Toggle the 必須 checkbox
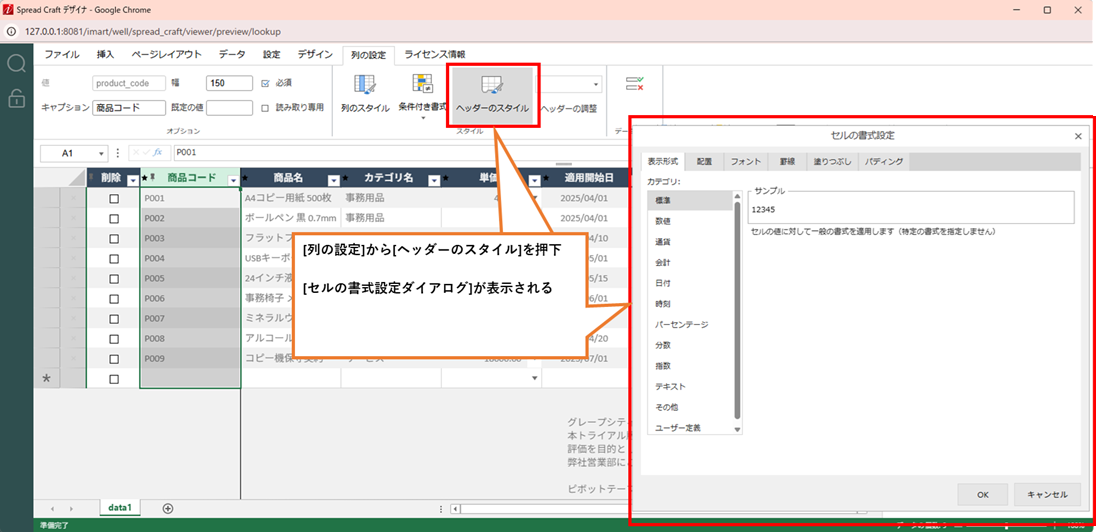This screenshot has width=1096, height=532. (265, 84)
